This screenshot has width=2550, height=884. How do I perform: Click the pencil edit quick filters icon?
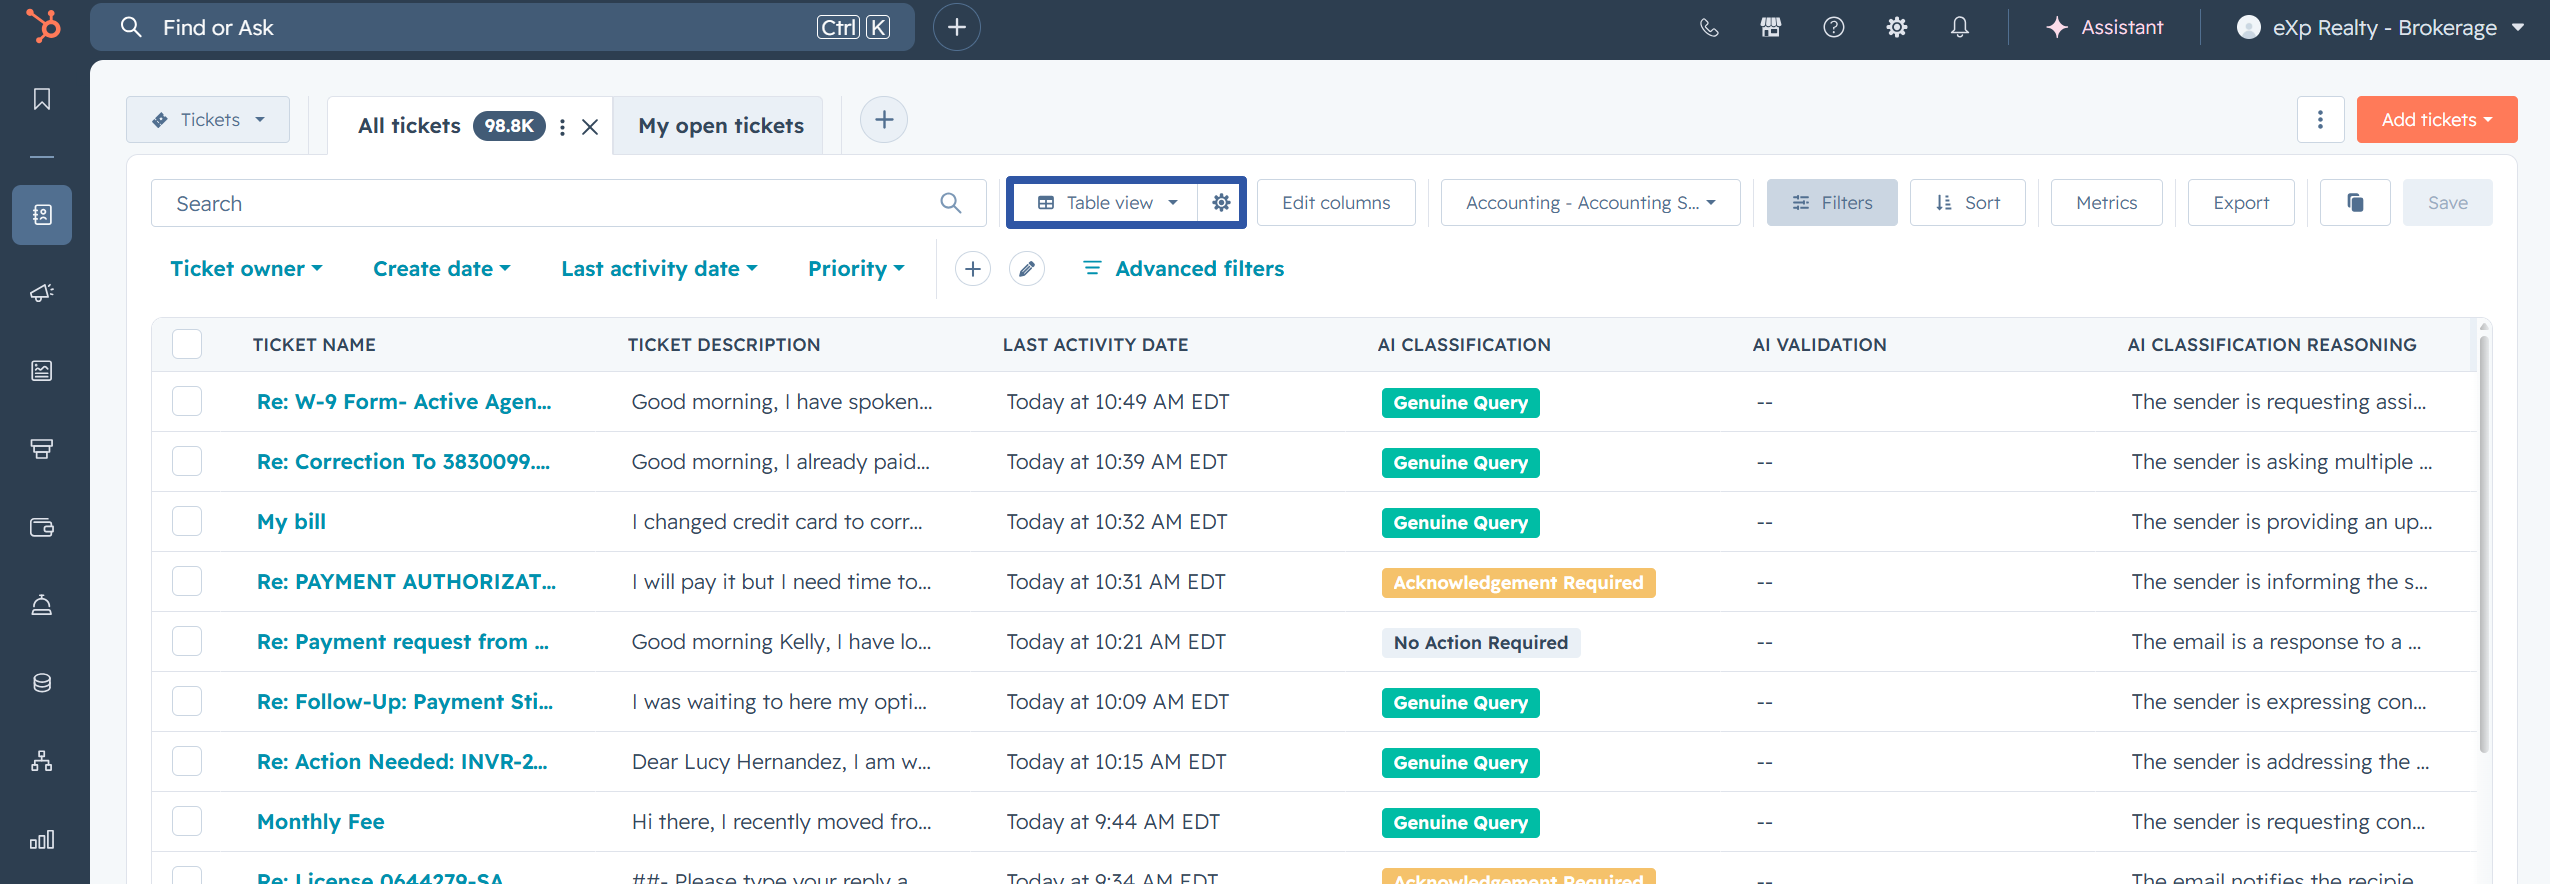click(1027, 269)
